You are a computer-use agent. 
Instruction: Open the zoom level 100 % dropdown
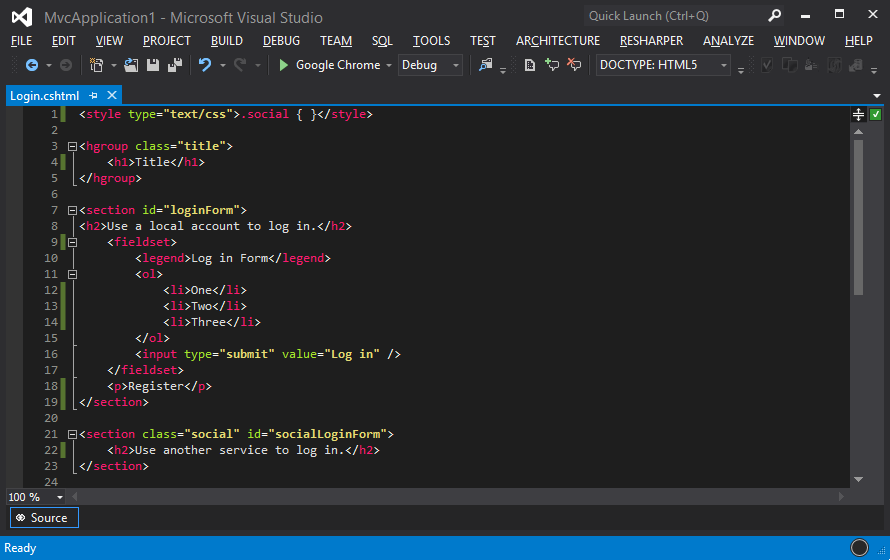tap(60, 497)
